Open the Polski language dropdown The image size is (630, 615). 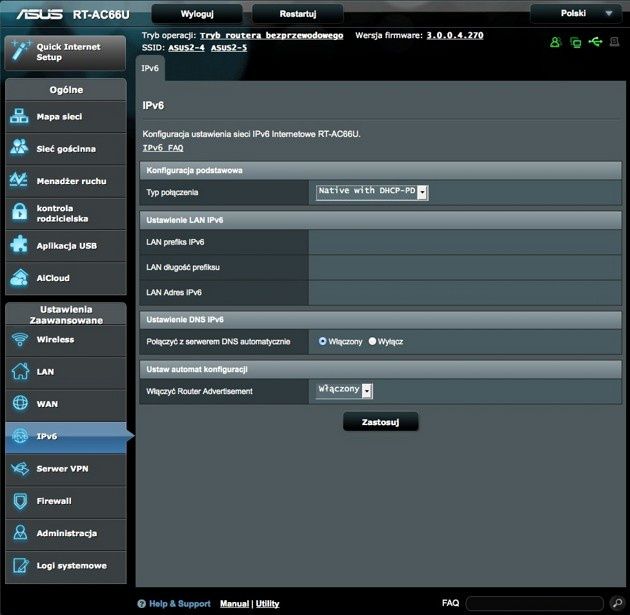coord(577,14)
